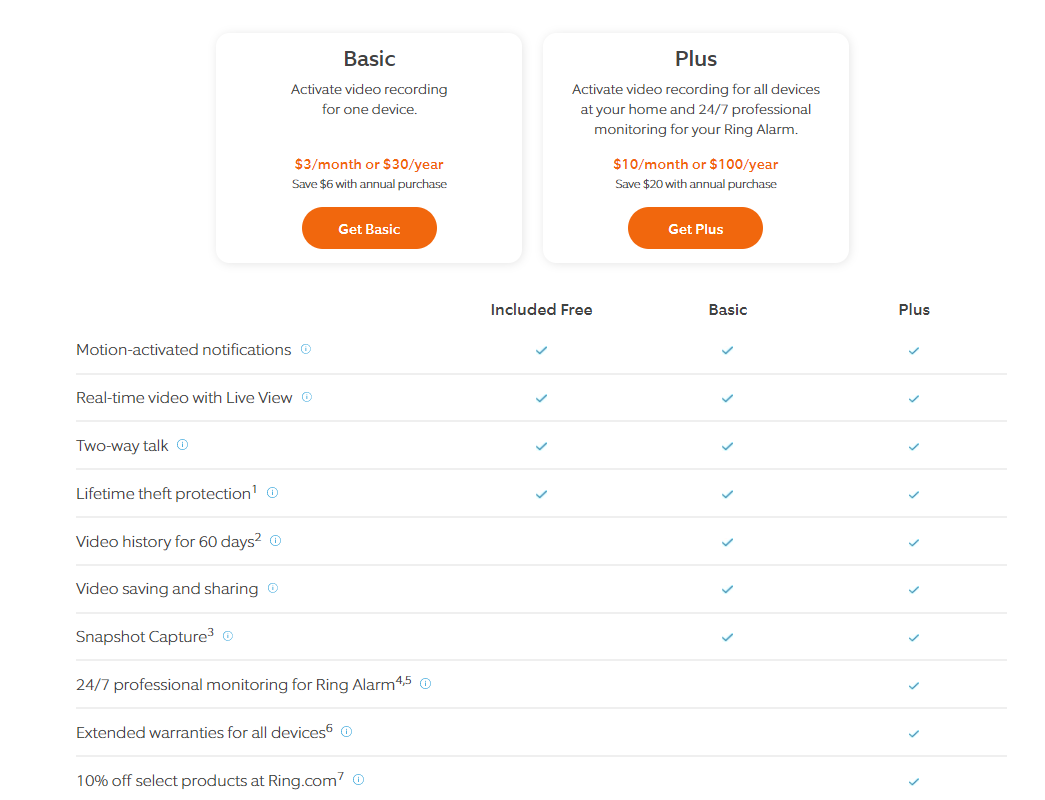Click footnote 1 next to Lifetime theft protection
Image resolution: width=1045 pixels, height=800 pixels.
pyautogui.click(x=252, y=487)
